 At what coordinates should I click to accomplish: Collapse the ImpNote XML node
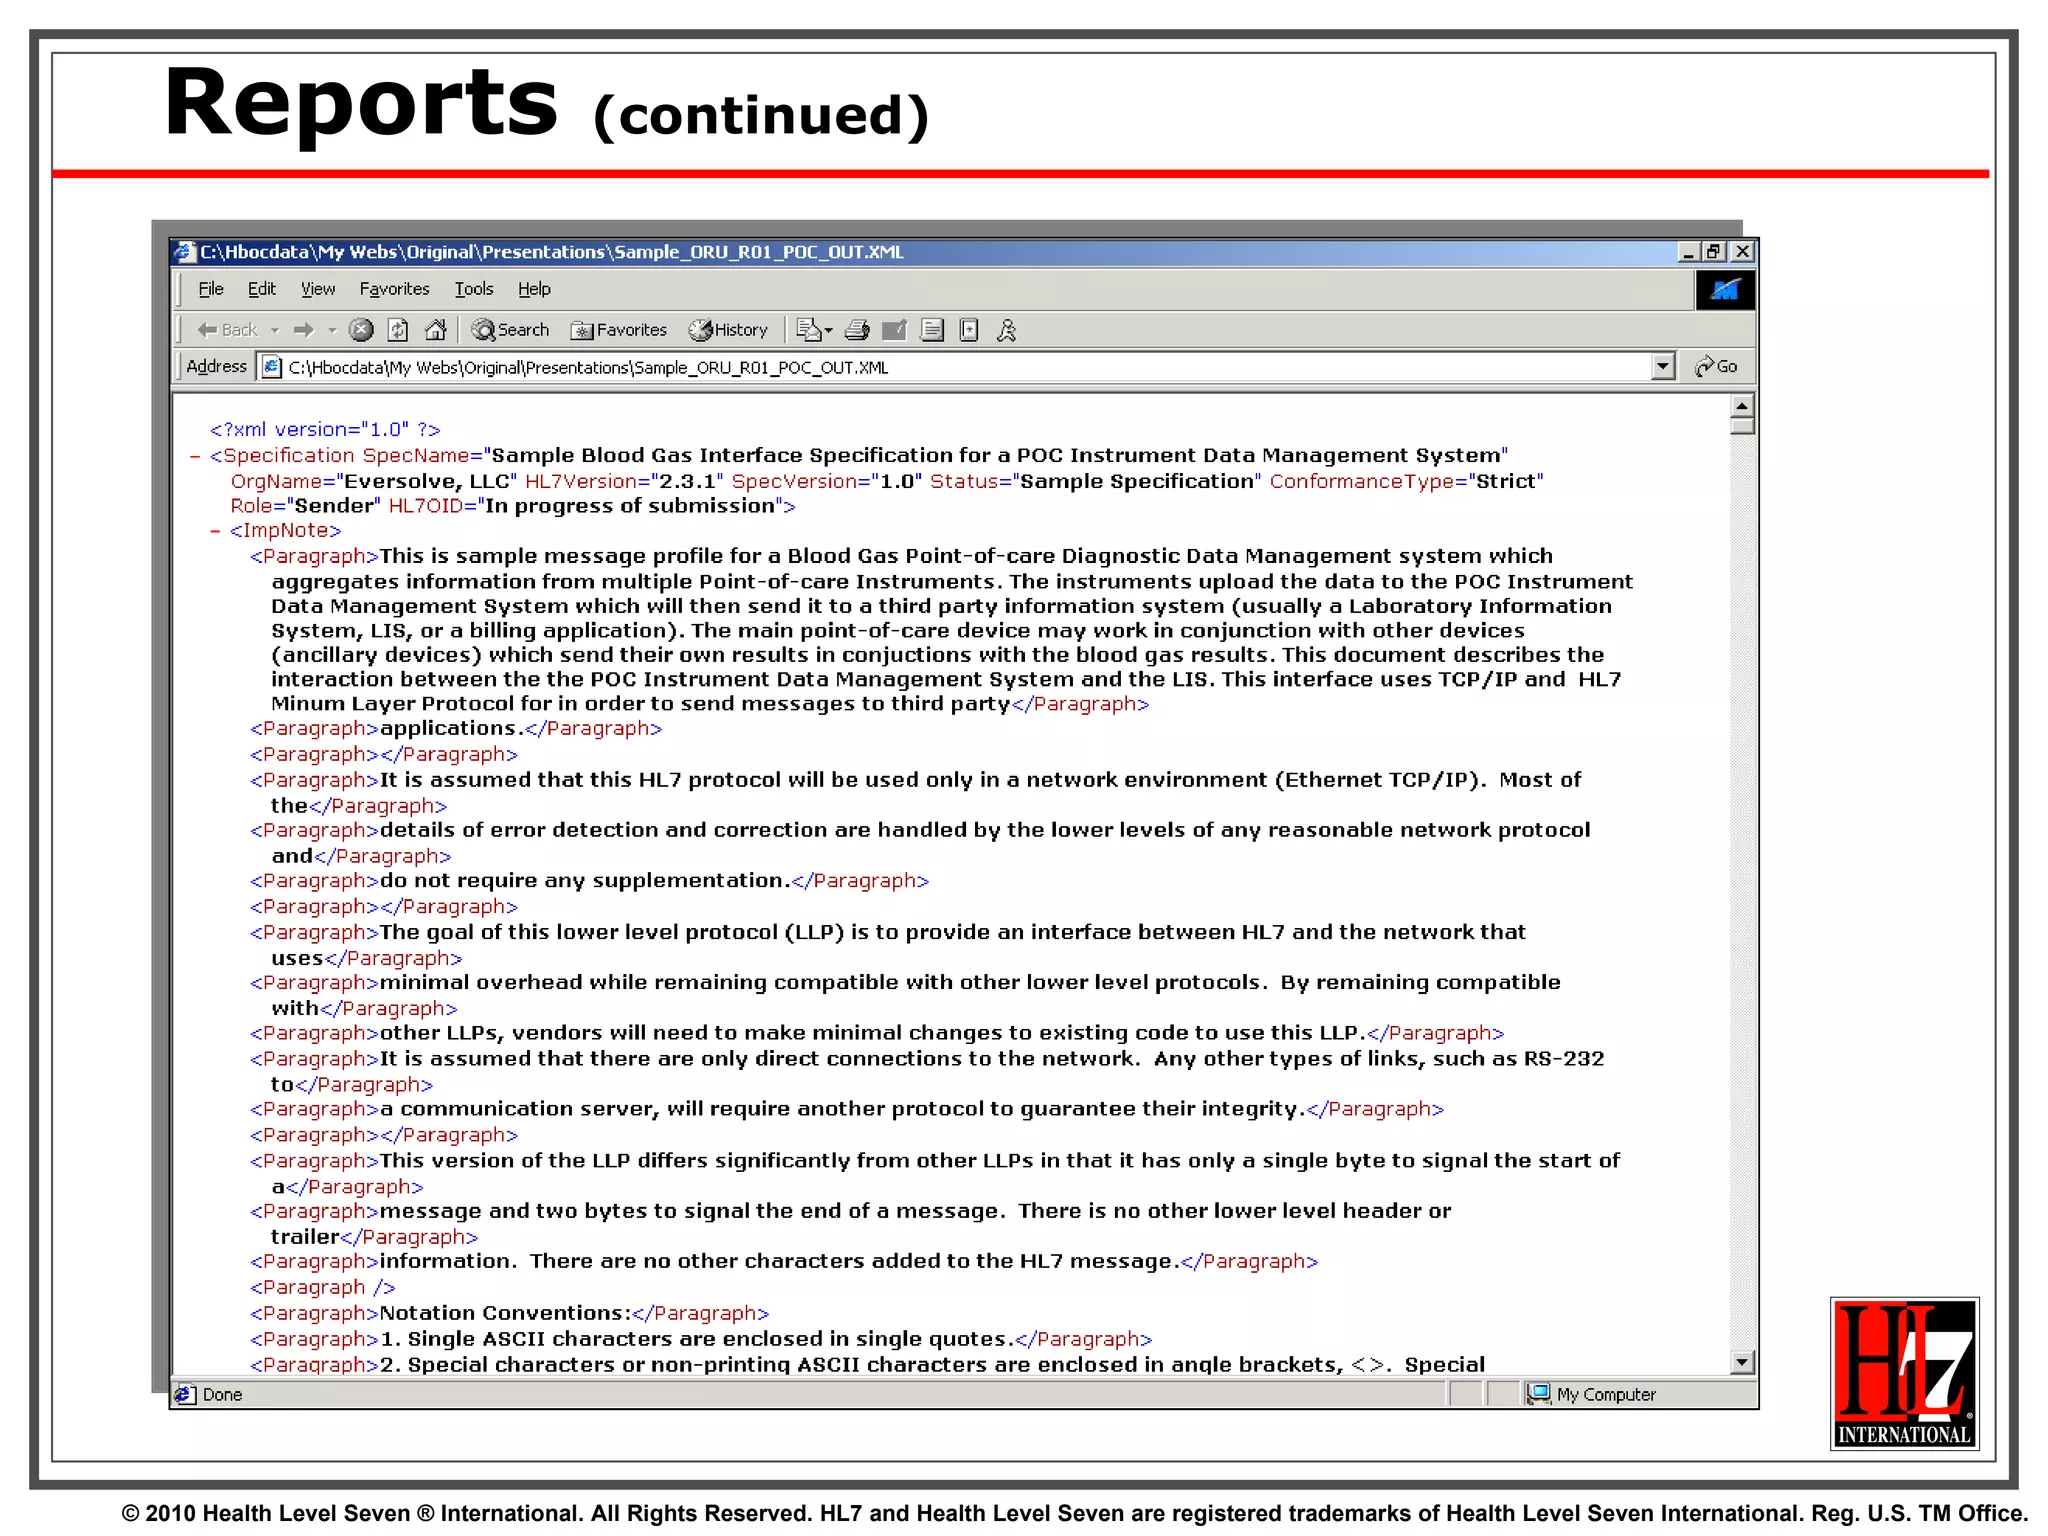[x=215, y=531]
